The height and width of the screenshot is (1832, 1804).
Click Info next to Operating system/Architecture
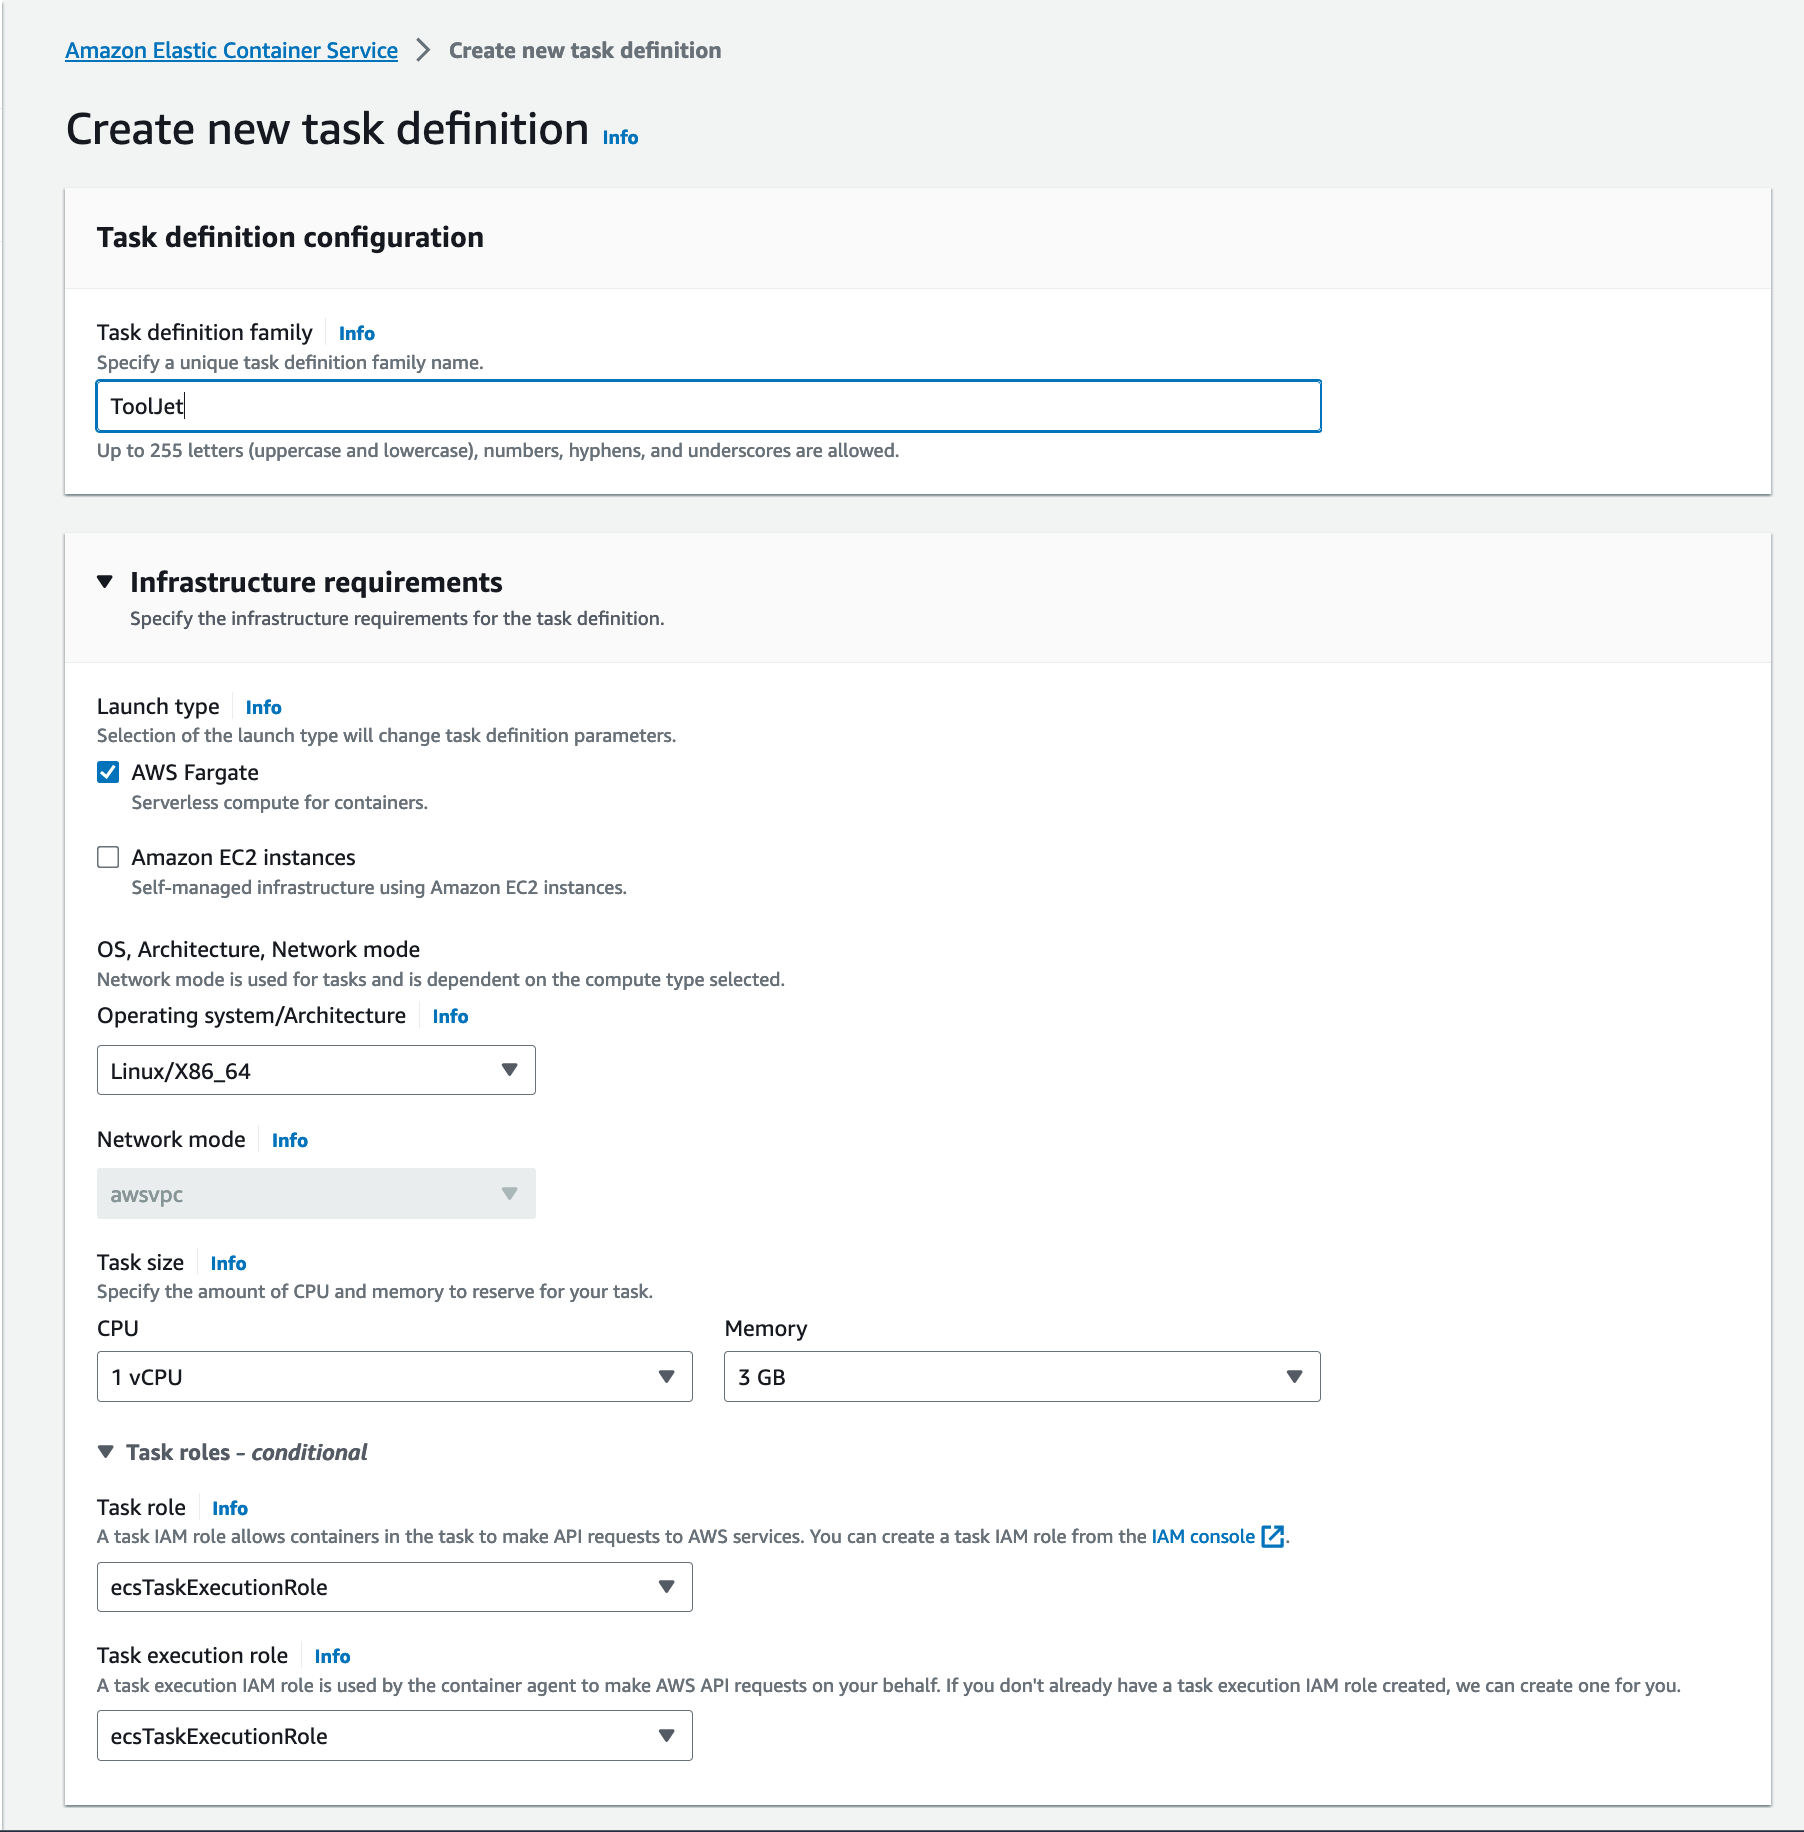[x=450, y=1017]
